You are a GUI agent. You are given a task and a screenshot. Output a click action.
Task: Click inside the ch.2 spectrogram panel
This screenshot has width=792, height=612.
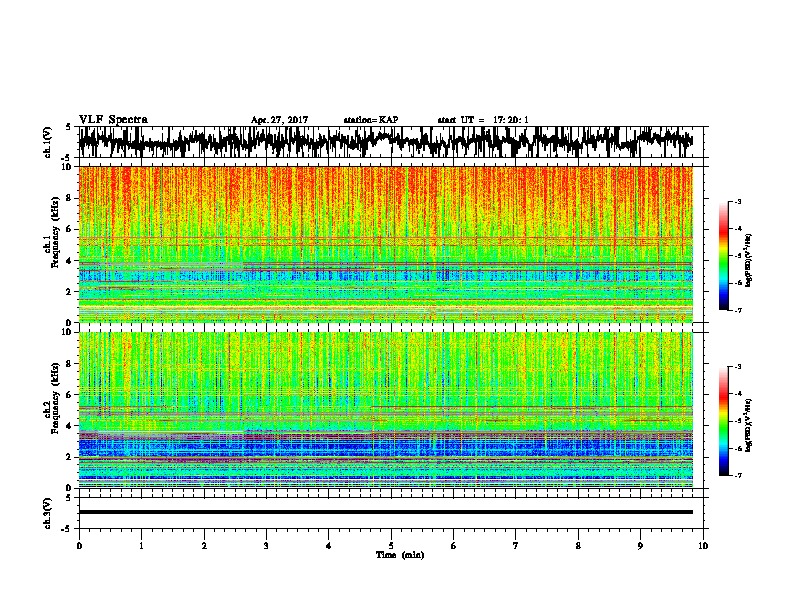click(x=385, y=410)
